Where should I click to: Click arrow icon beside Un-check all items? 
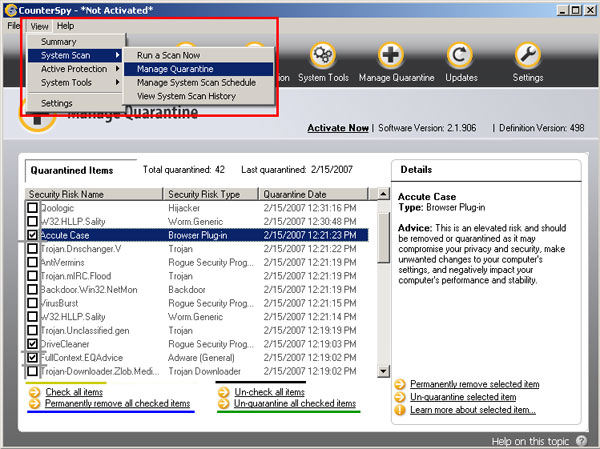click(x=223, y=392)
